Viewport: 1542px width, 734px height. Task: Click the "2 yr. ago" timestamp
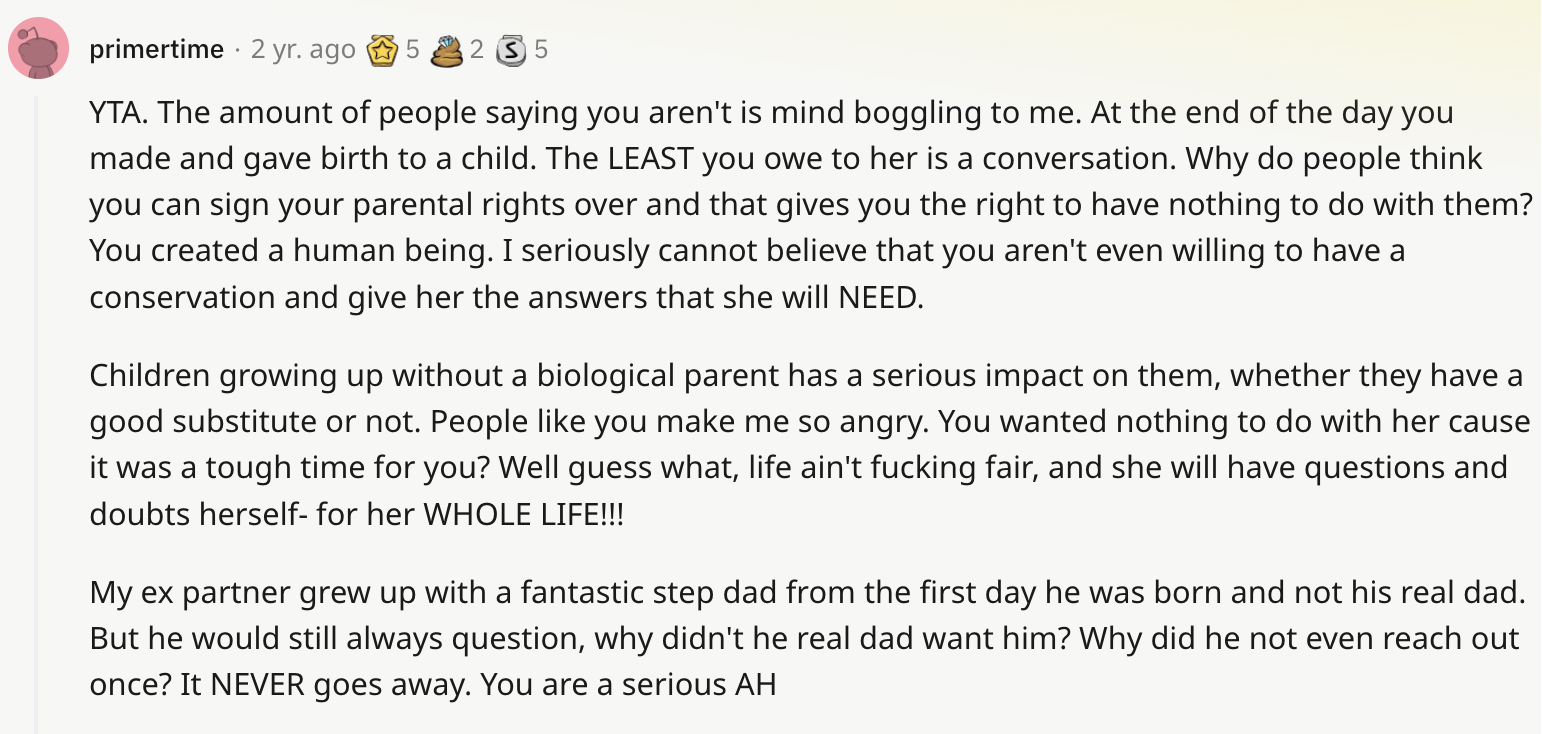[x=303, y=49]
